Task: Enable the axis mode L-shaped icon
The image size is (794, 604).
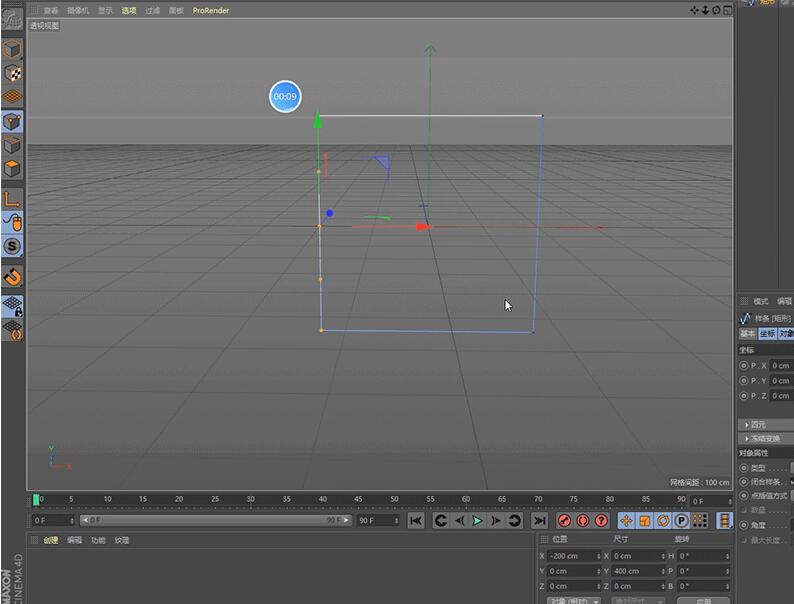Action: [x=13, y=199]
